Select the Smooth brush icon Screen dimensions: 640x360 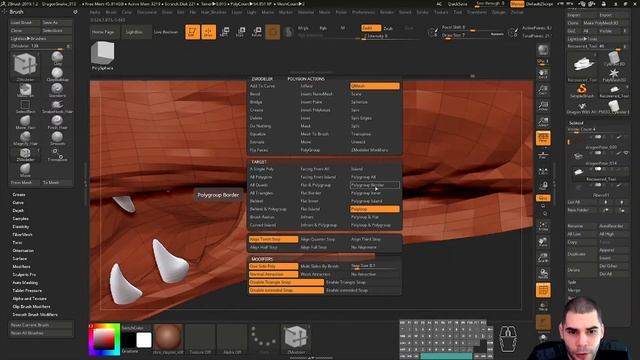(57, 138)
